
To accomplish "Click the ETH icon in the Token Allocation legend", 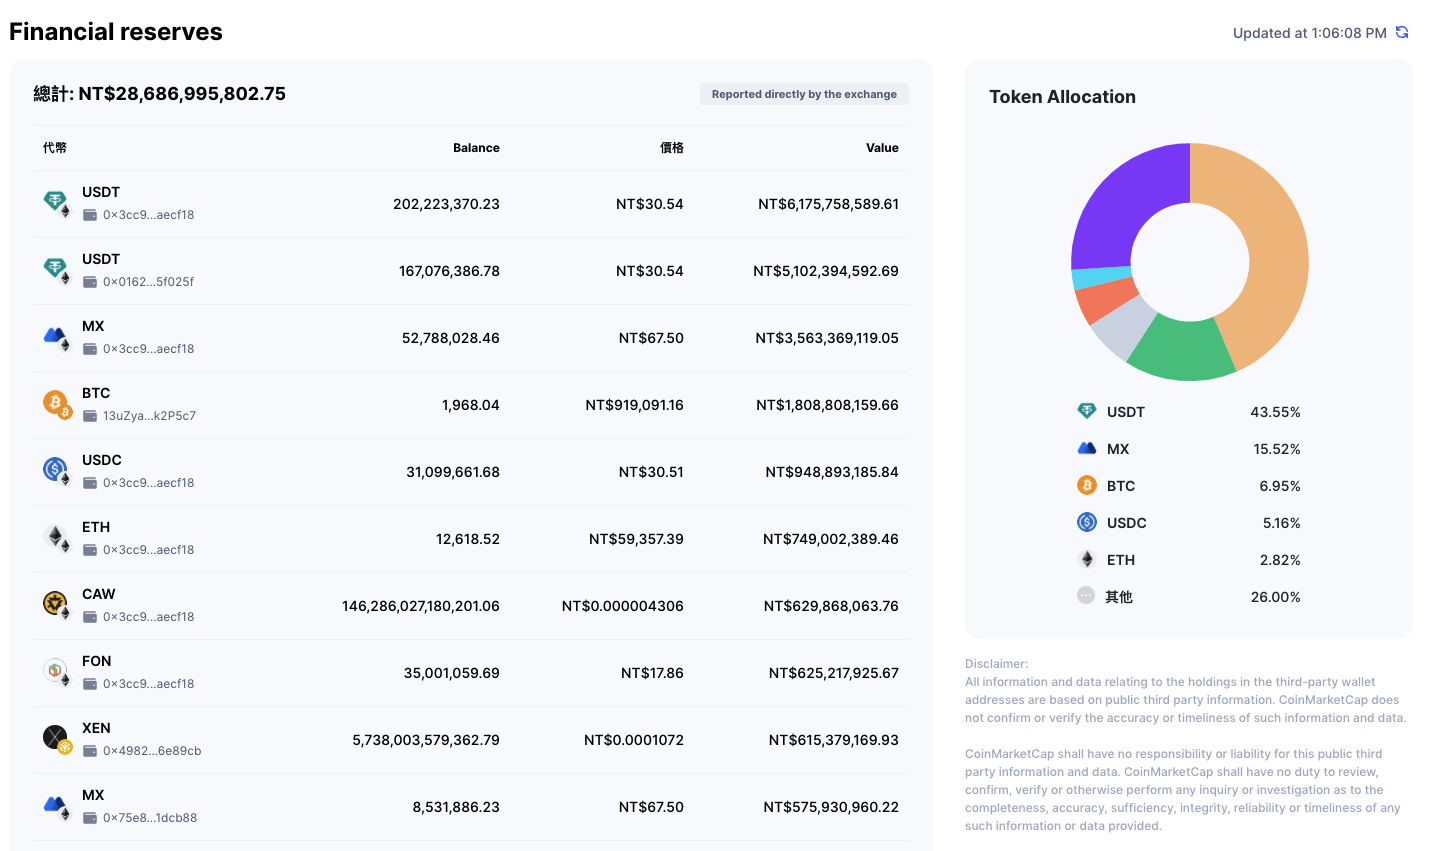I will (1086, 559).
